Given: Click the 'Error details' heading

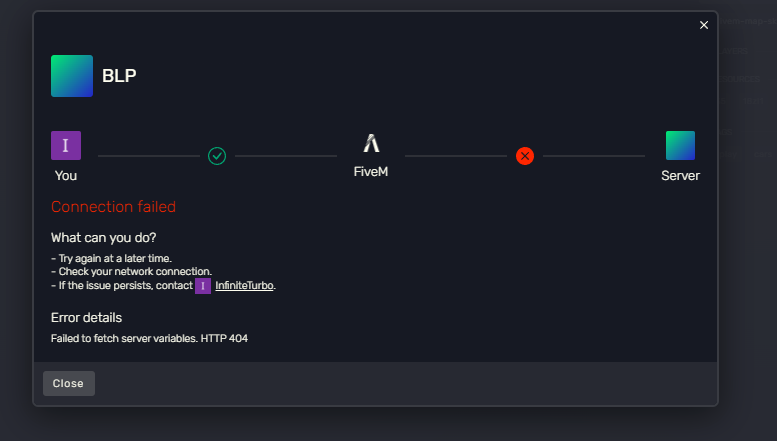Looking at the screenshot, I should (86, 318).
